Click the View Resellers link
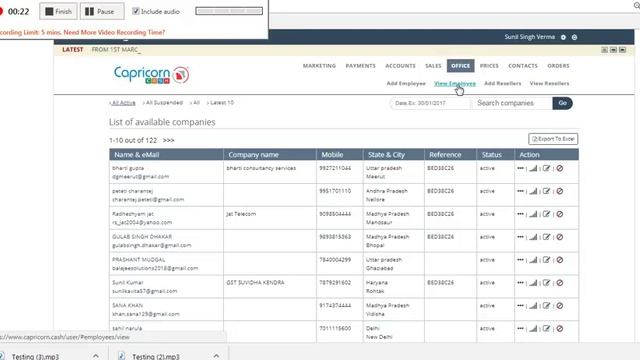 (549, 83)
